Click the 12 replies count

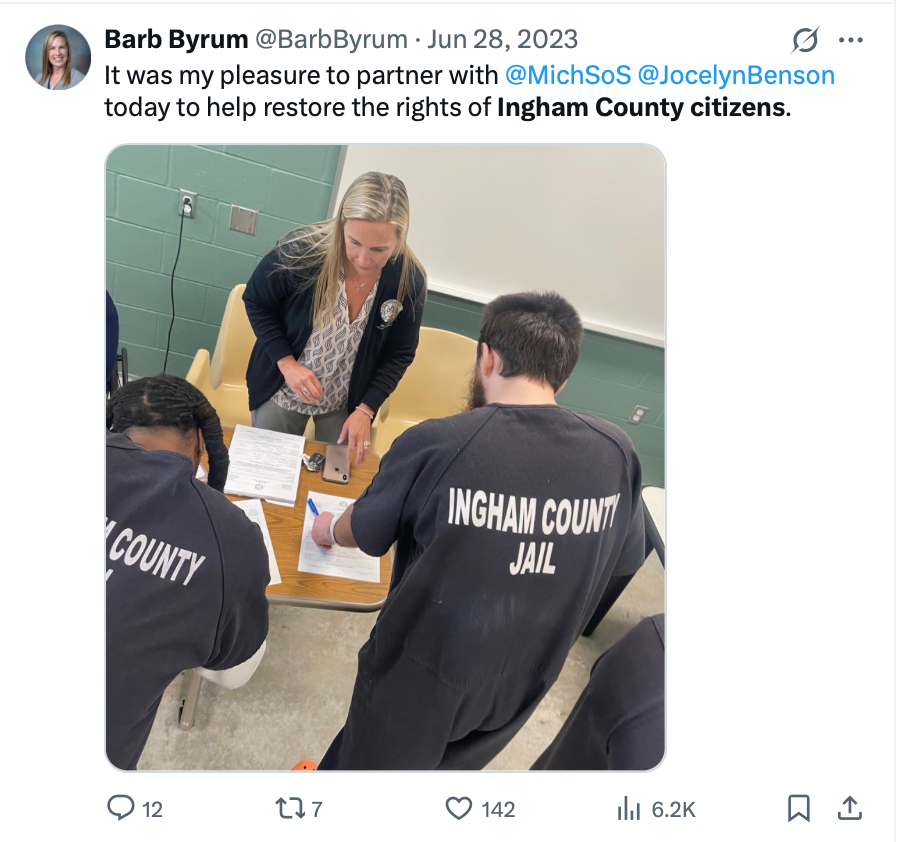tap(152, 810)
